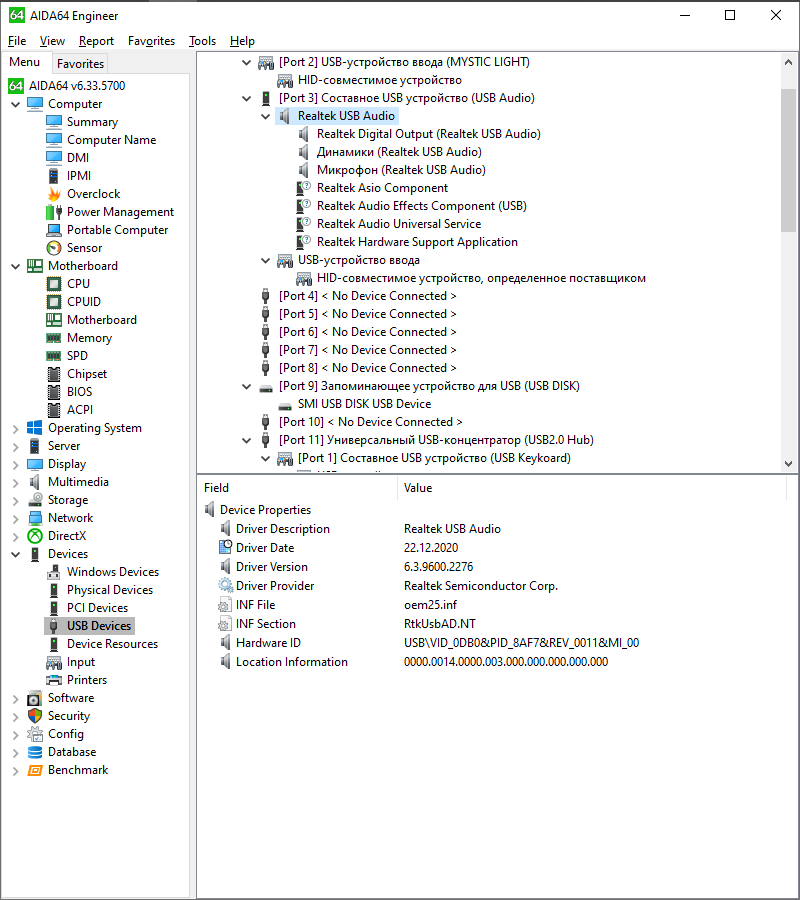
Task: Select Network in the sidebar
Action: (70, 518)
